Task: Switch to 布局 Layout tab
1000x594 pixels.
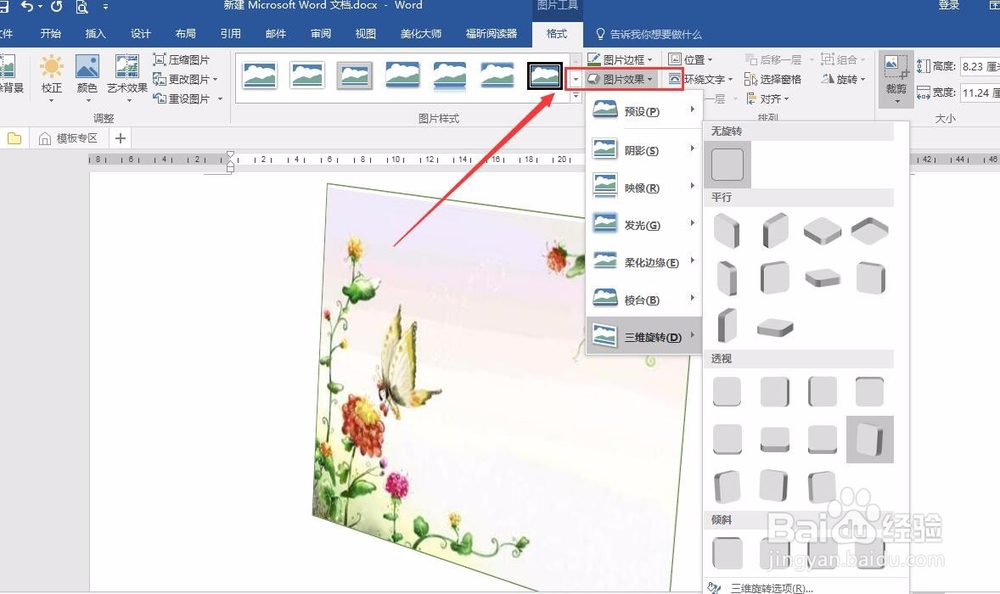Action: point(186,33)
